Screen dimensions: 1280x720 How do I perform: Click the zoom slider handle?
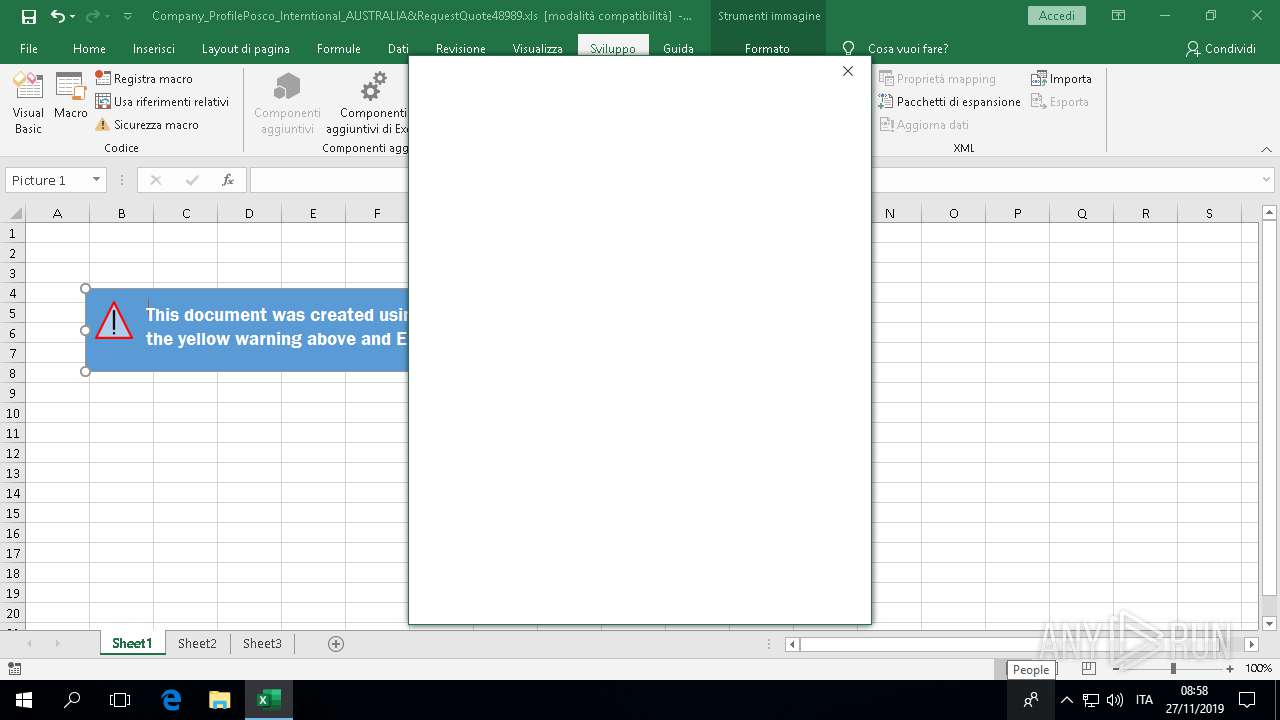(x=1173, y=669)
